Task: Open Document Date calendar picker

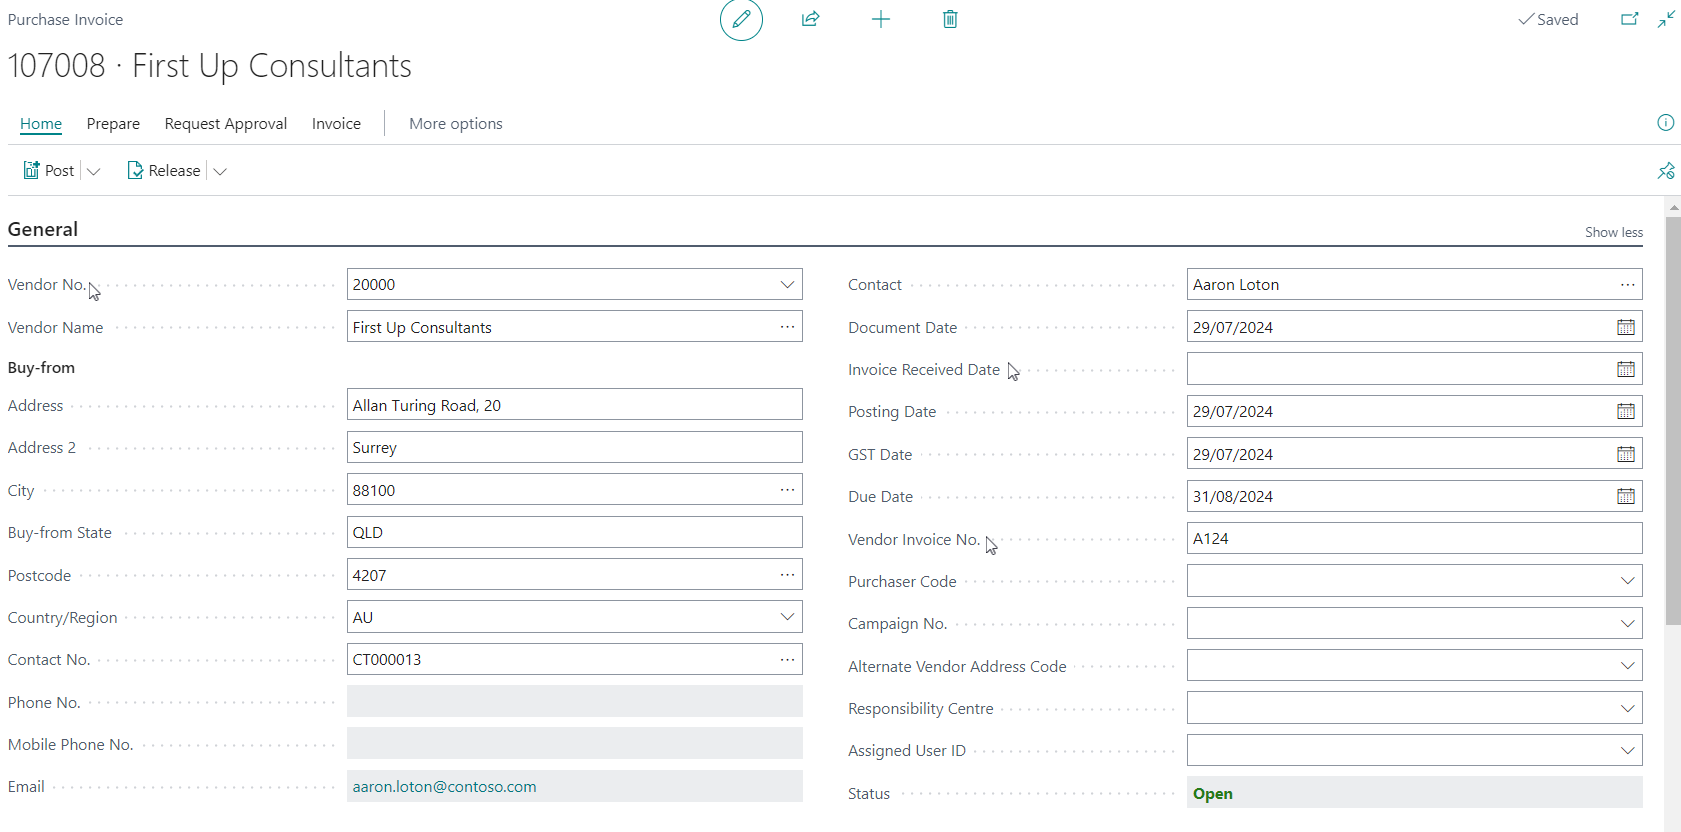Action: [1626, 327]
